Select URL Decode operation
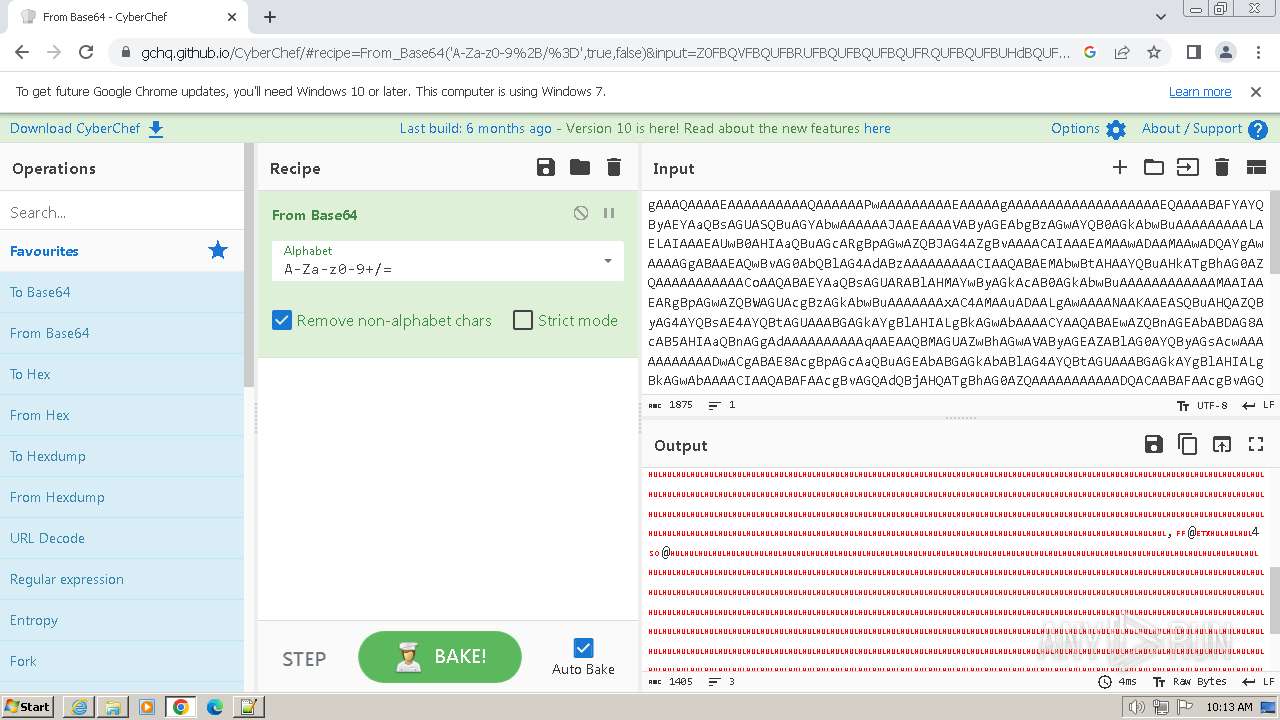Viewport: 1280px width, 720px height. (x=122, y=538)
